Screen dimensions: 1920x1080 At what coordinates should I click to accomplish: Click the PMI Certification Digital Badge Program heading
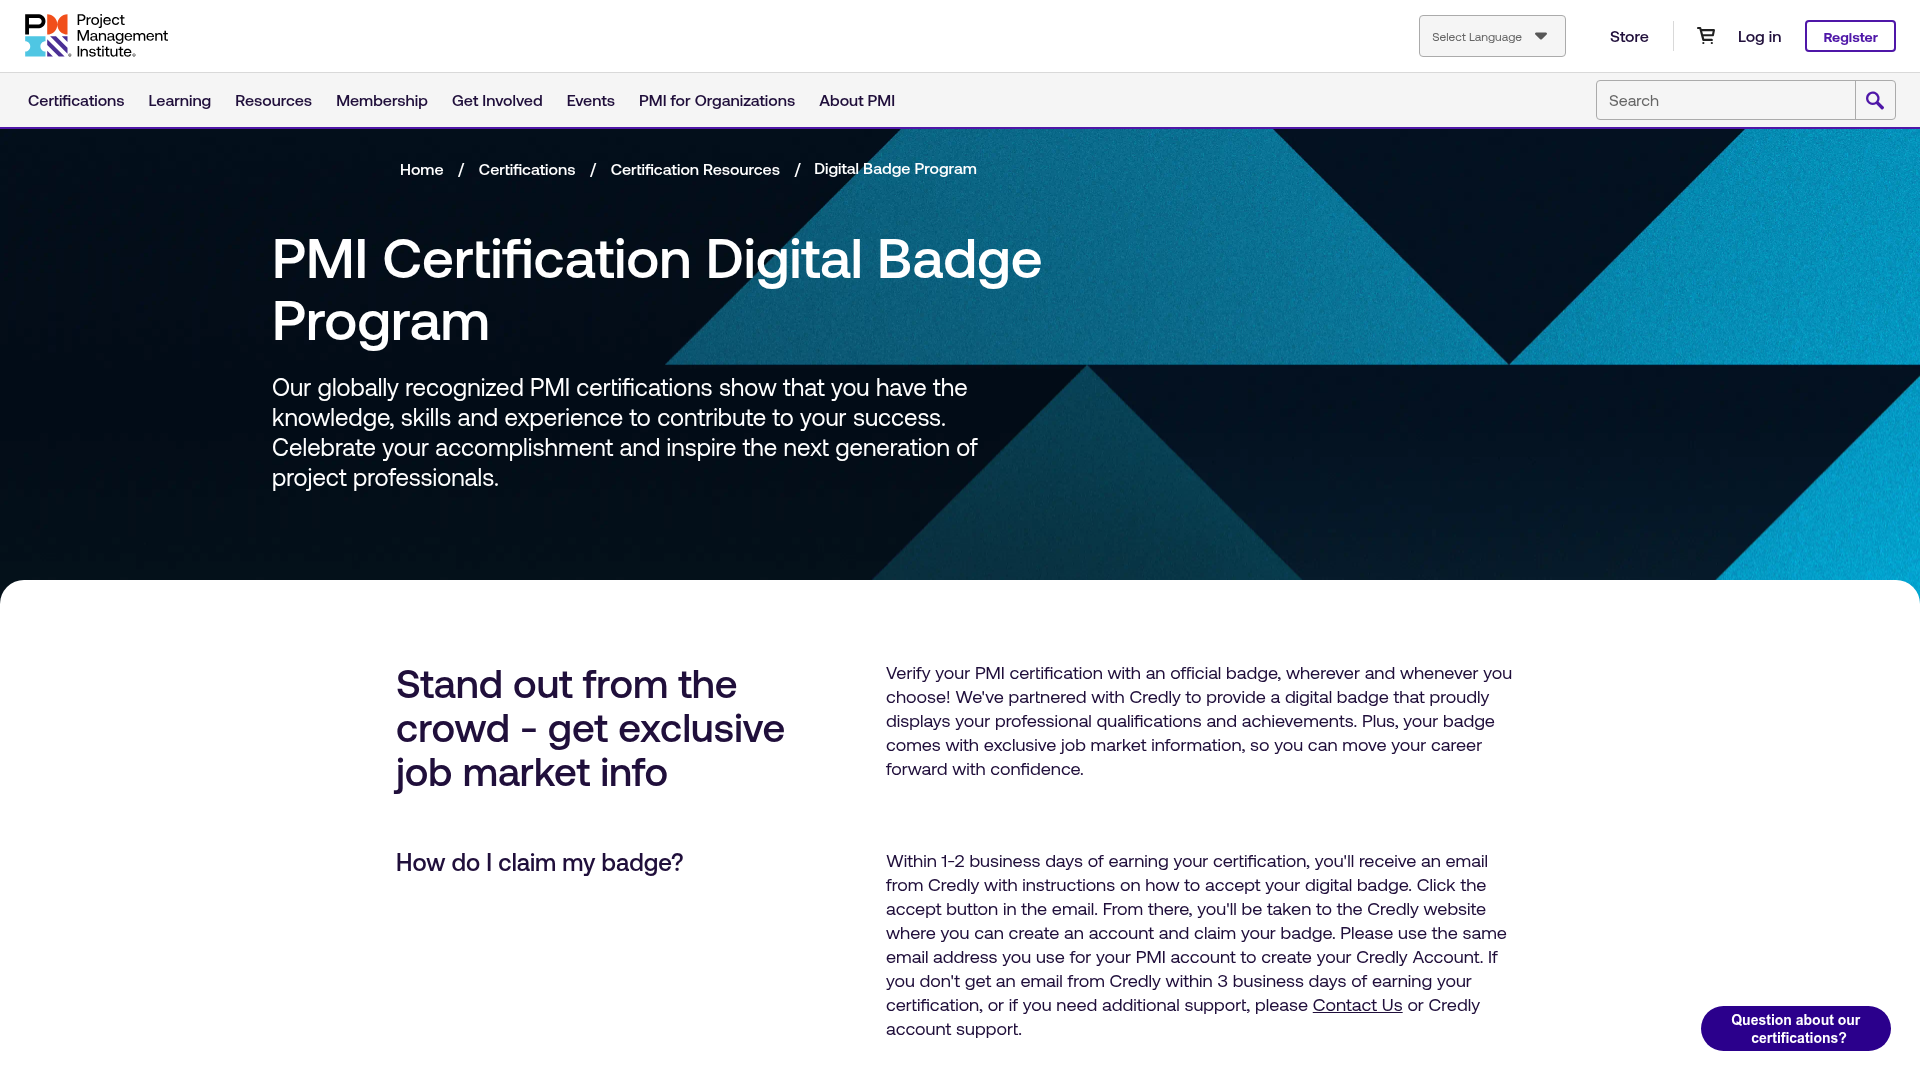pyautogui.click(x=657, y=290)
